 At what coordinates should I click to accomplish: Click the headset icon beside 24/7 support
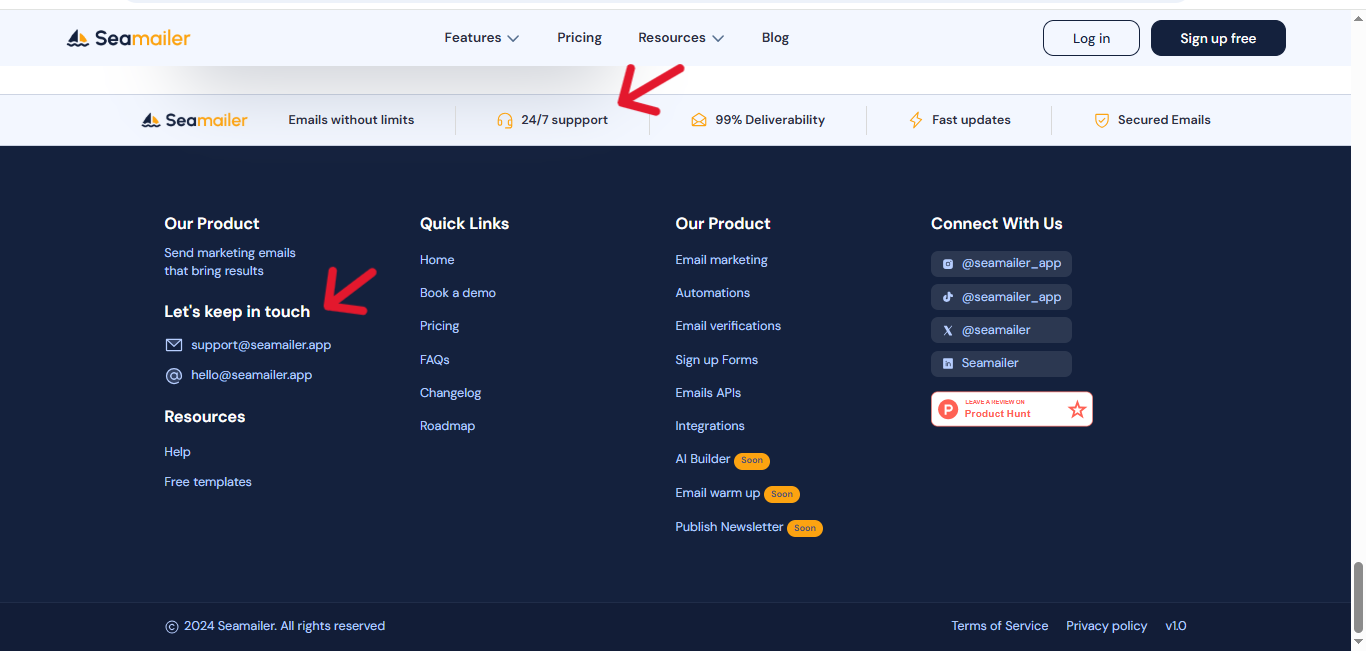point(505,120)
